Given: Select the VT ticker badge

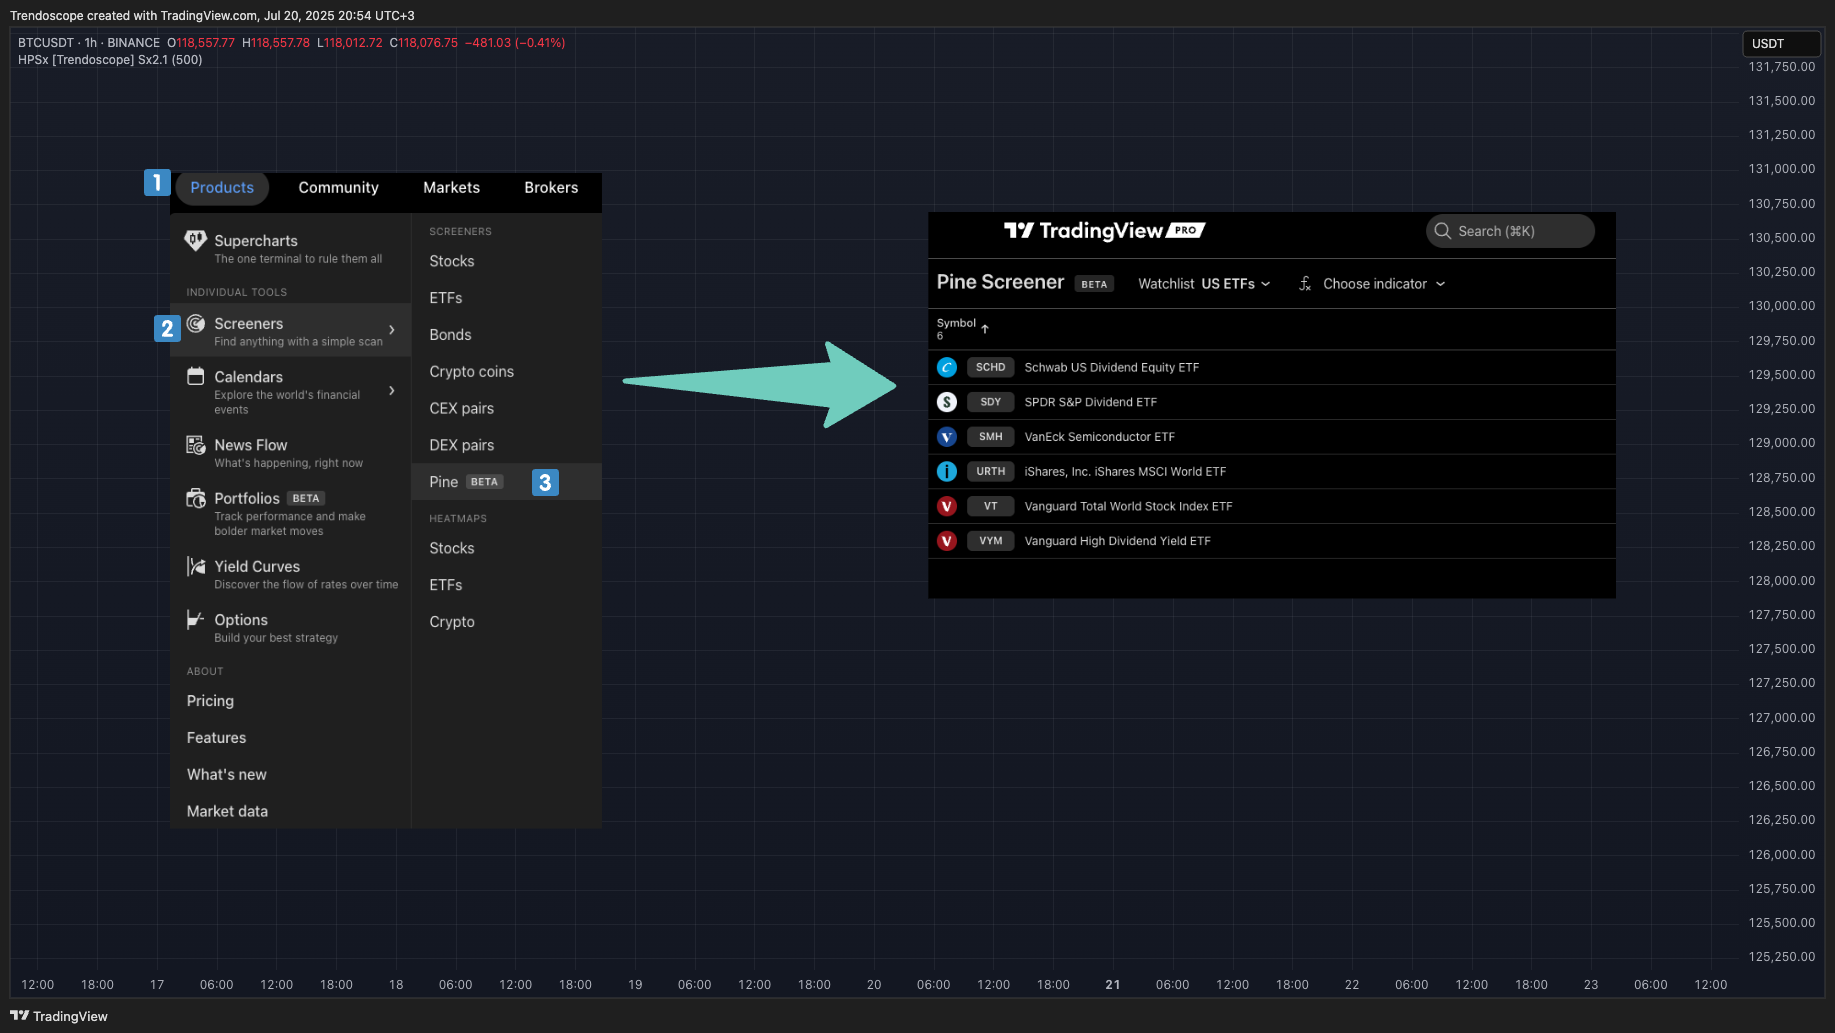Looking at the screenshot, I should [991, 507].
